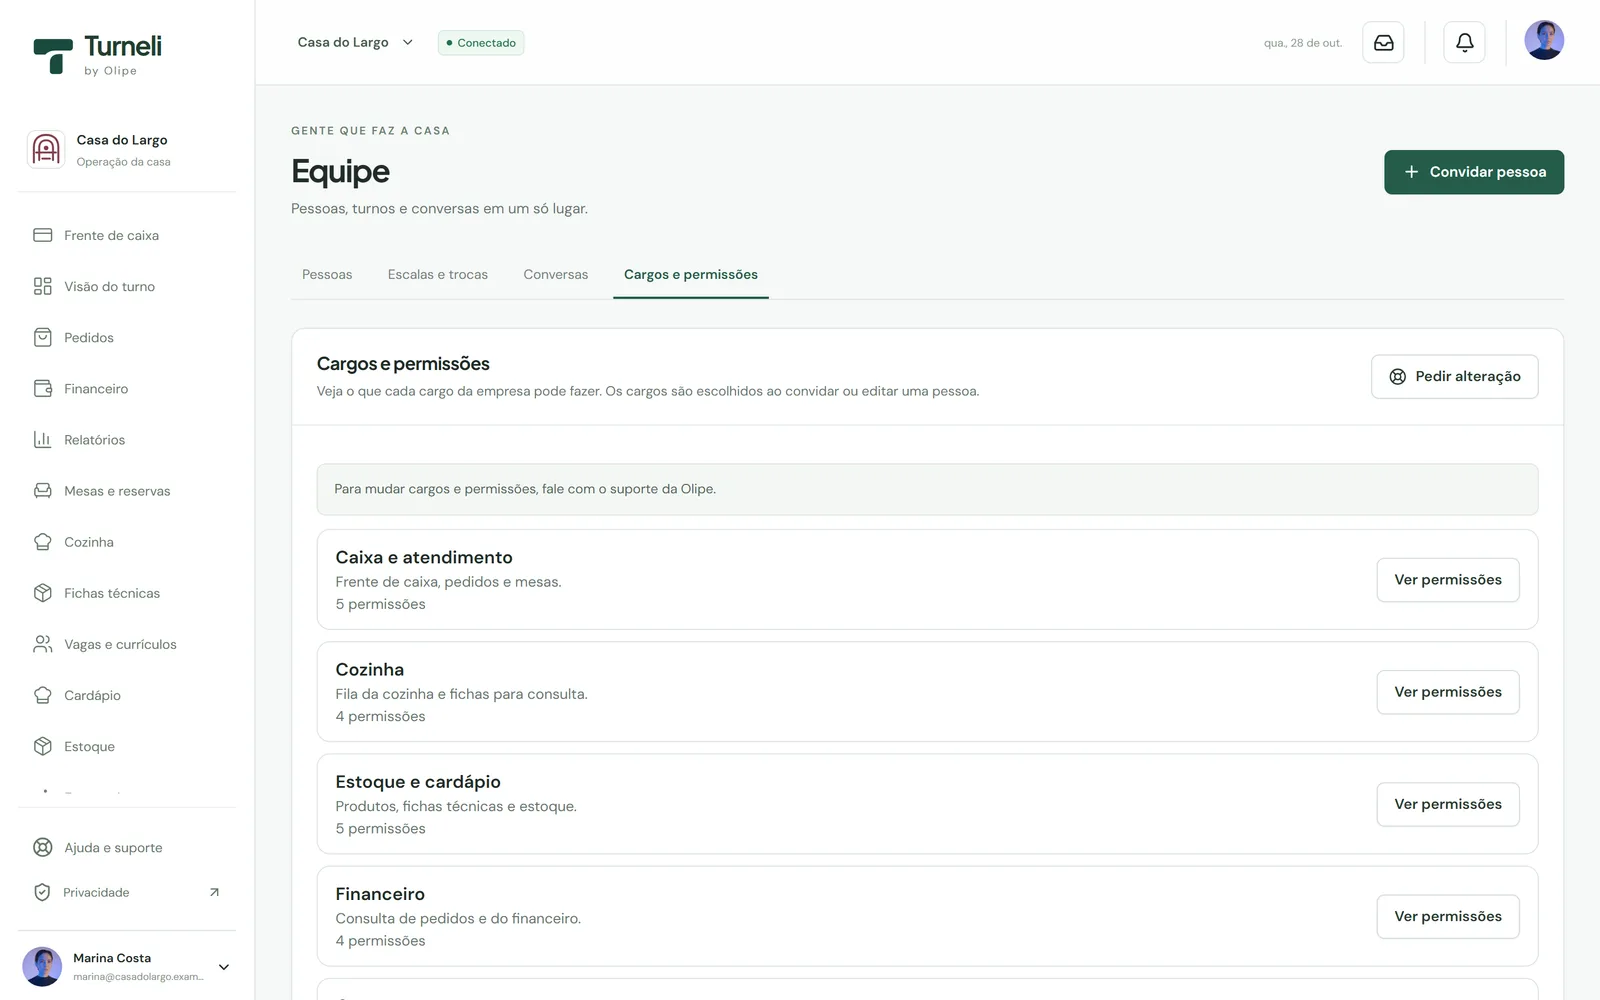Click the Vagas e currículos people icon
This screenshot has height=1000, width=1600.
[43, 644]
